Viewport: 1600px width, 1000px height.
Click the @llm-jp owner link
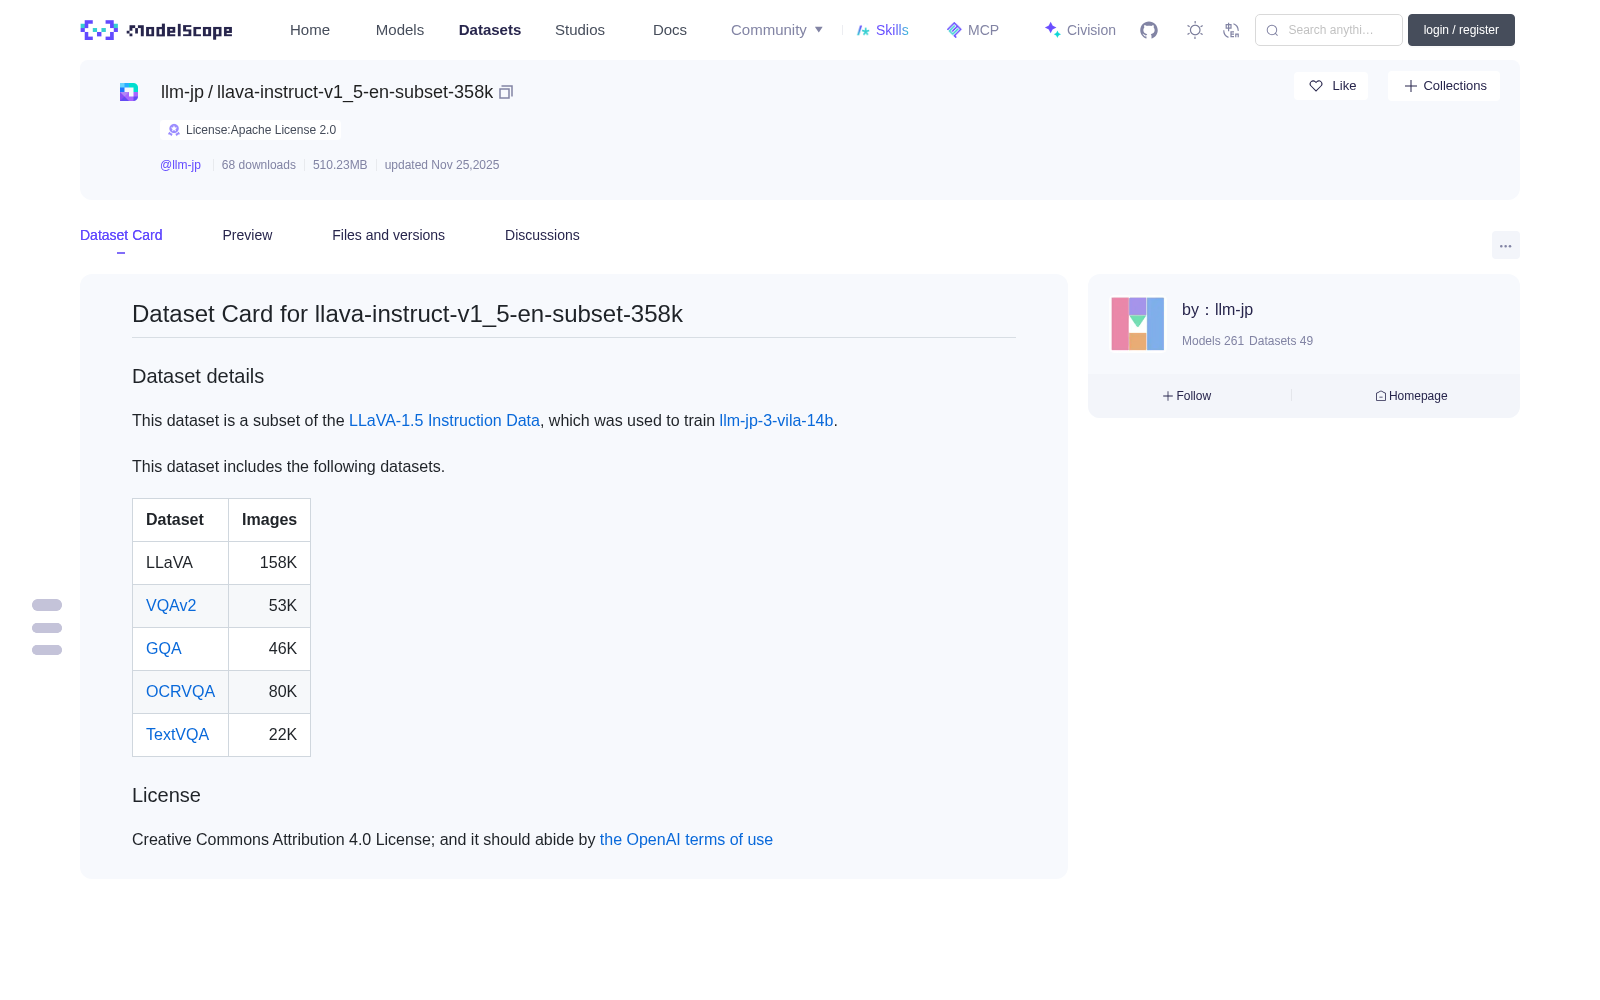(x=180, y=165)
